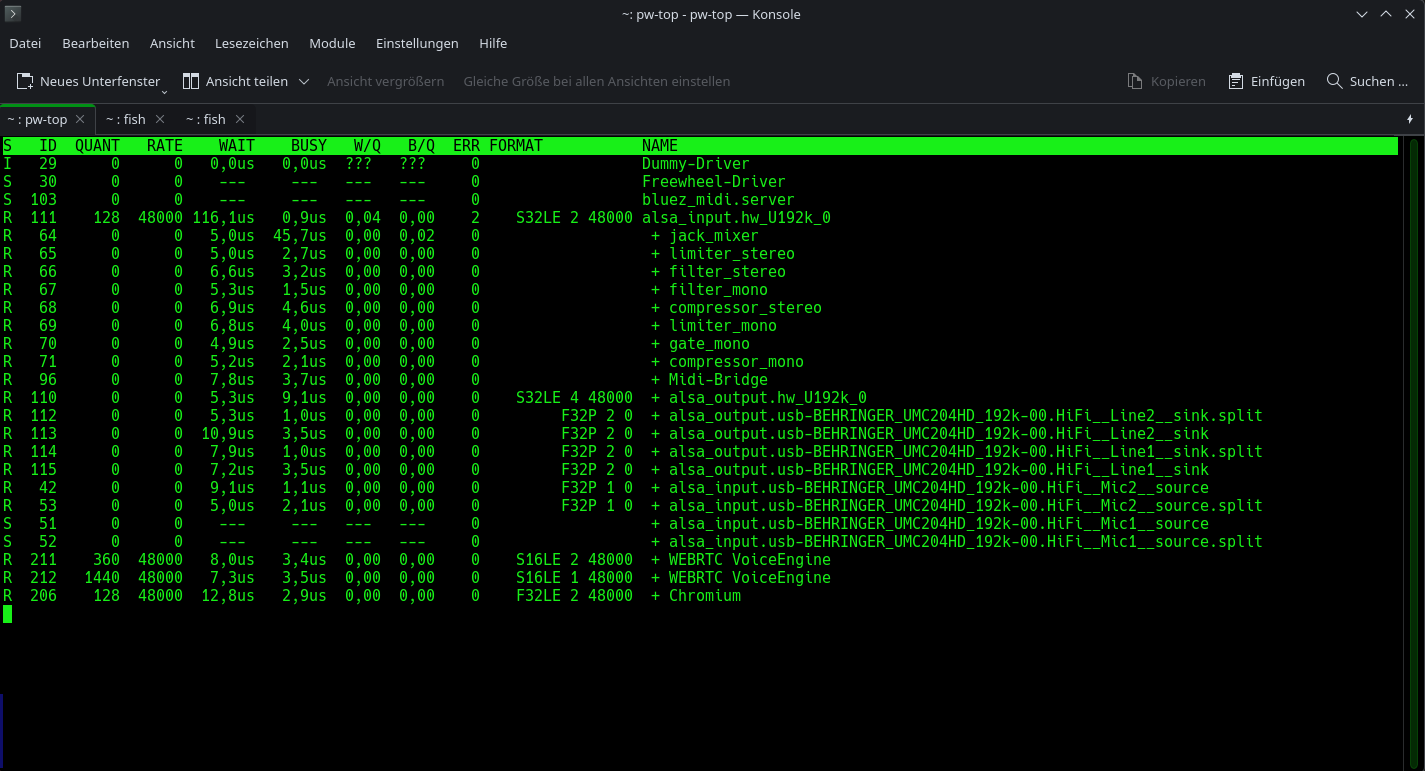The width and height of the screenshot is (1425, 771).
Task: Click the tab bar lightning icon
Action: point(1410,119)
